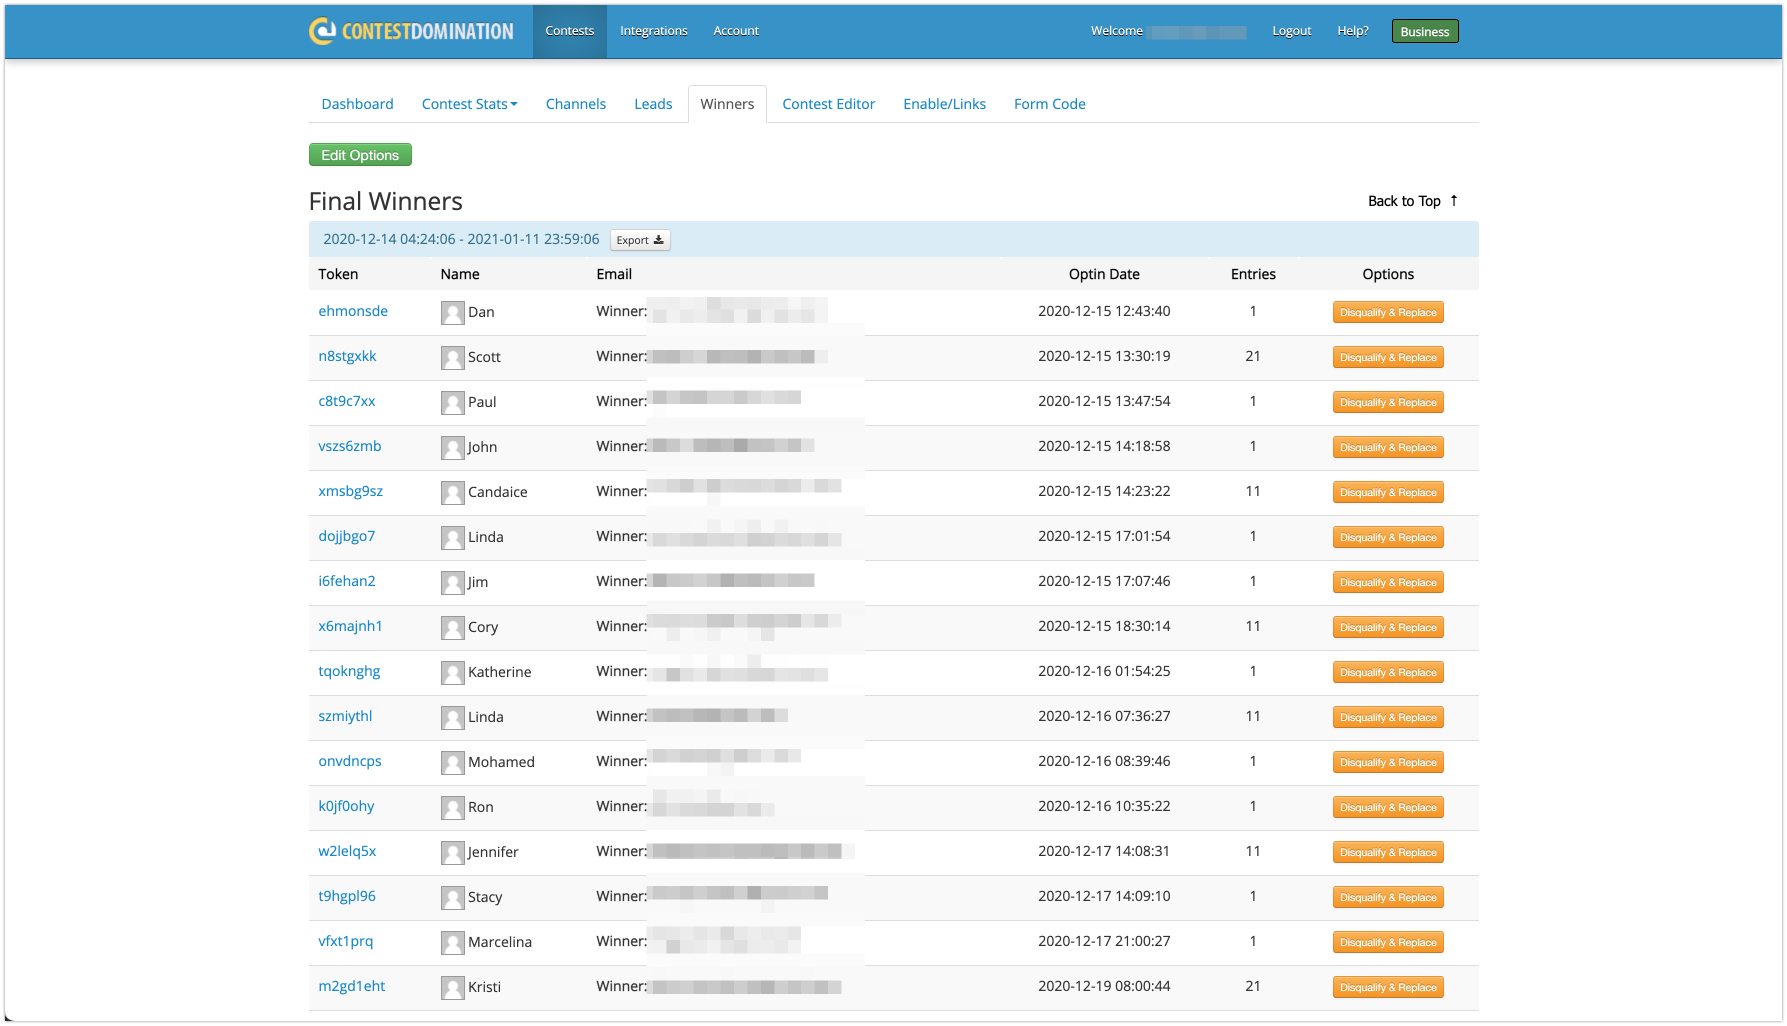Disqualify and replace winner Jennifer
This screenshot has height=1026, width=1787.
[x=1387, y=852]
